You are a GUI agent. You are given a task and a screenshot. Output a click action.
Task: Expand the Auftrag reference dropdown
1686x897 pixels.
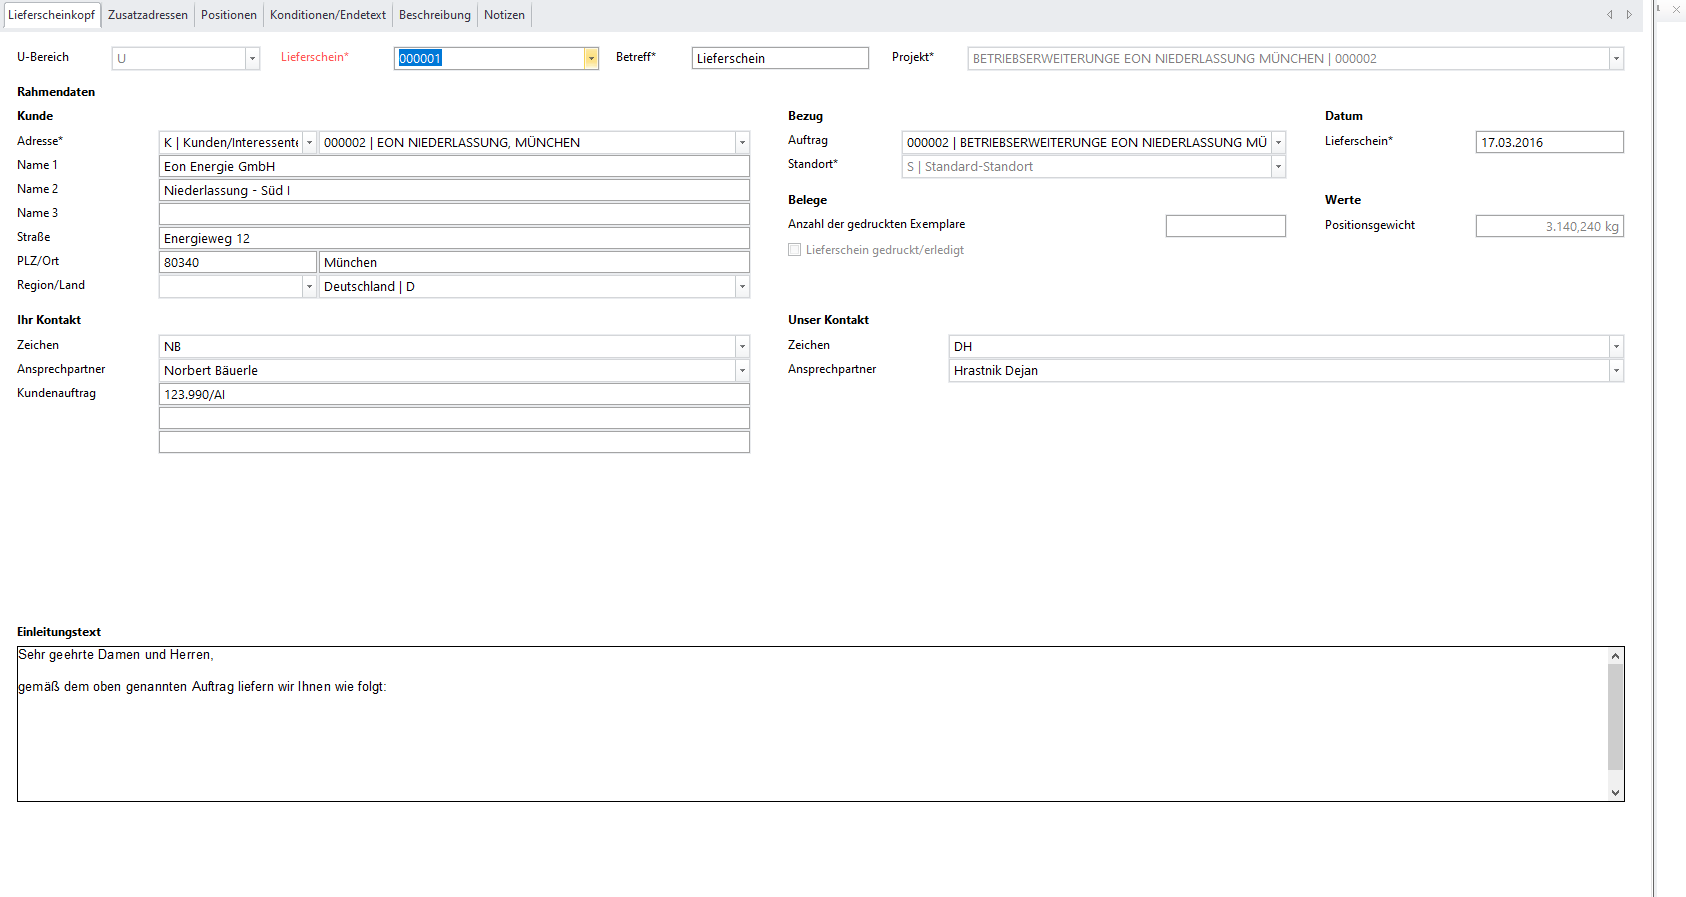[x=1278, y=143]
